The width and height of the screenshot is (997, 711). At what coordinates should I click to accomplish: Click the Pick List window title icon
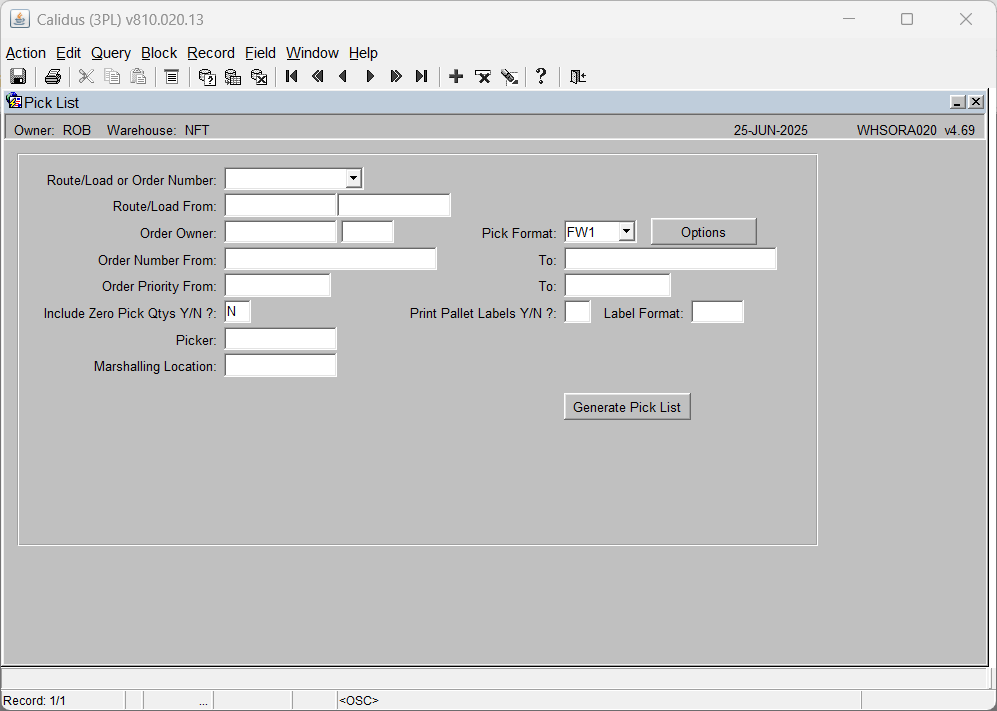14,102
